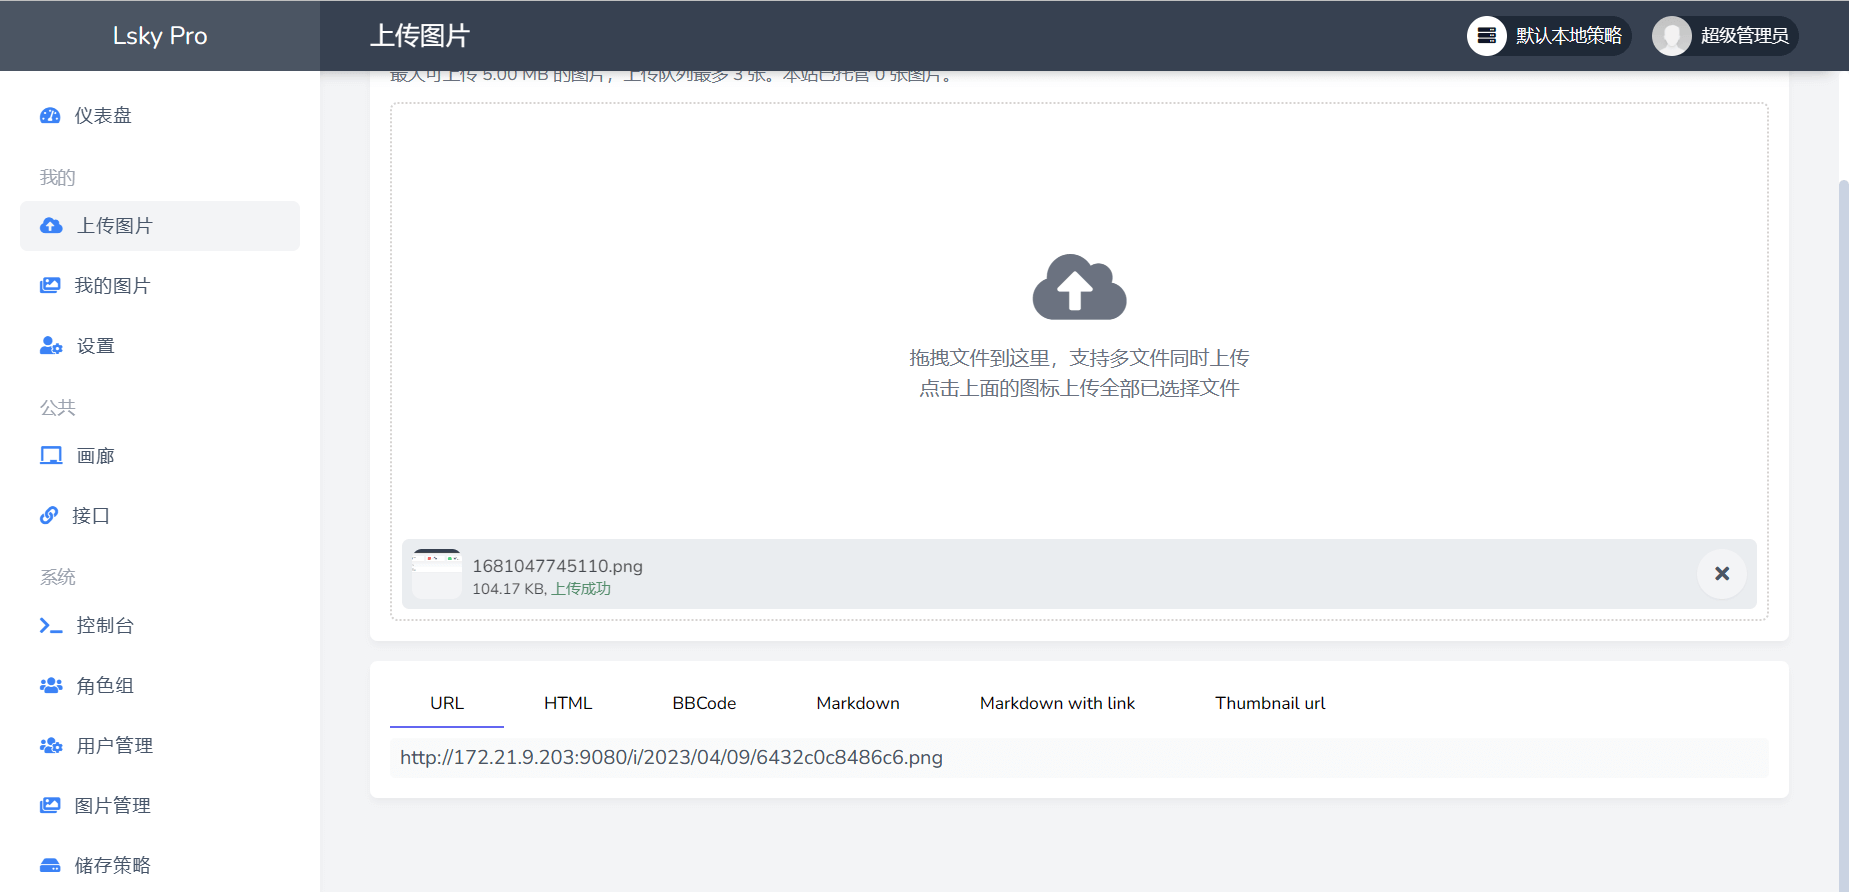Open 储存策略 storage strategy page
The image size is (1849, 892).
coord(112,865)
